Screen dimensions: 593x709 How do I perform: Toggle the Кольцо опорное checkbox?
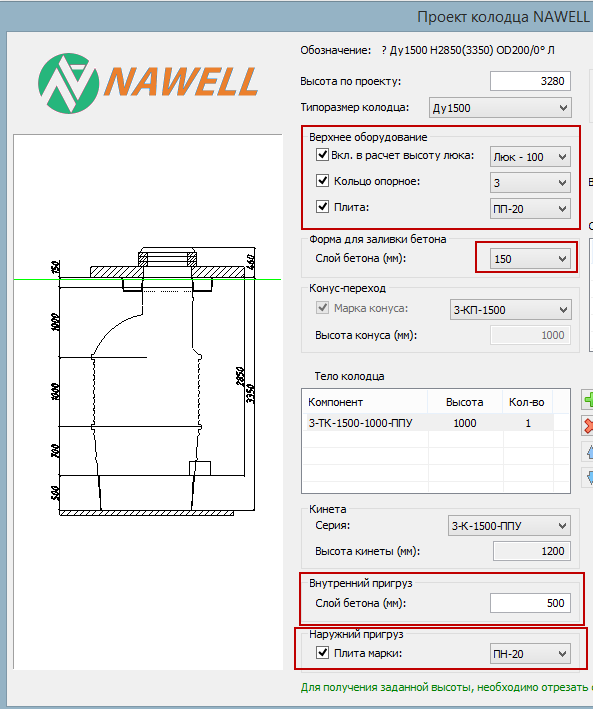pyautogui.click(x=322, y=181)
